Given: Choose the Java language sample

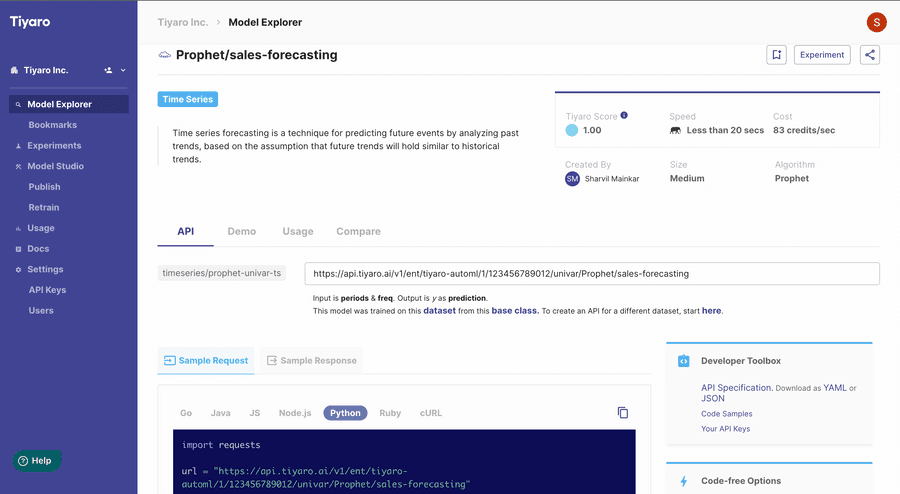Looking at the screenshot, I should pyautogui.click(x=220, y=413).
